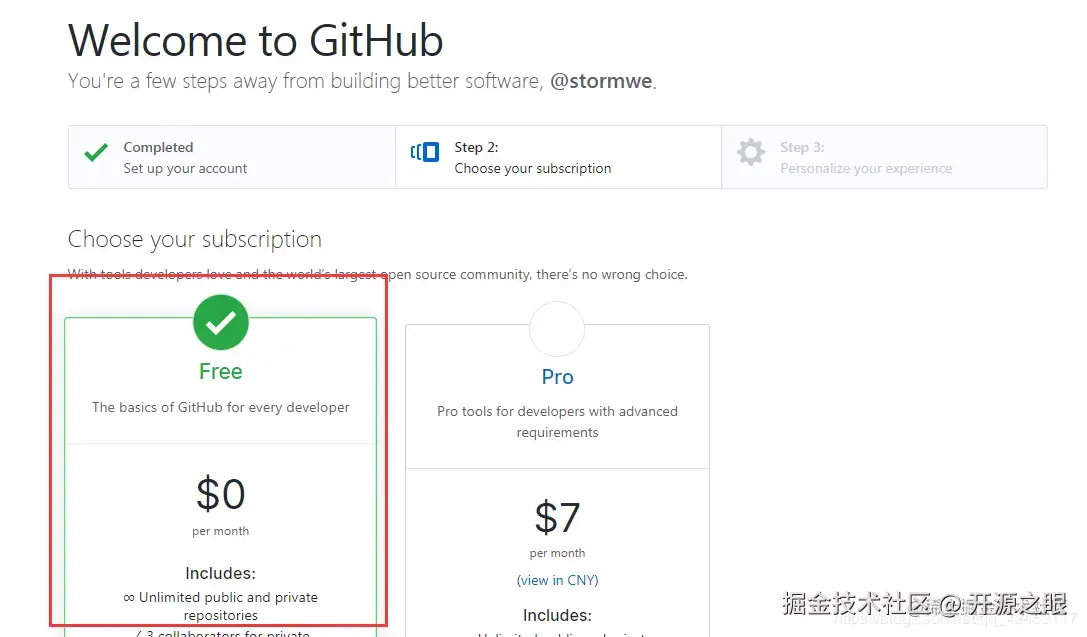Click the Step 3 gear icon
This screenshot has height=637, width=1087.
click(750, 152)
